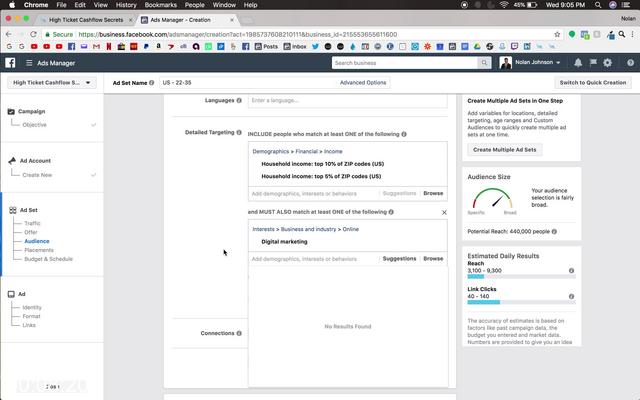Focus the Ad Set Name field

(248, 82)
